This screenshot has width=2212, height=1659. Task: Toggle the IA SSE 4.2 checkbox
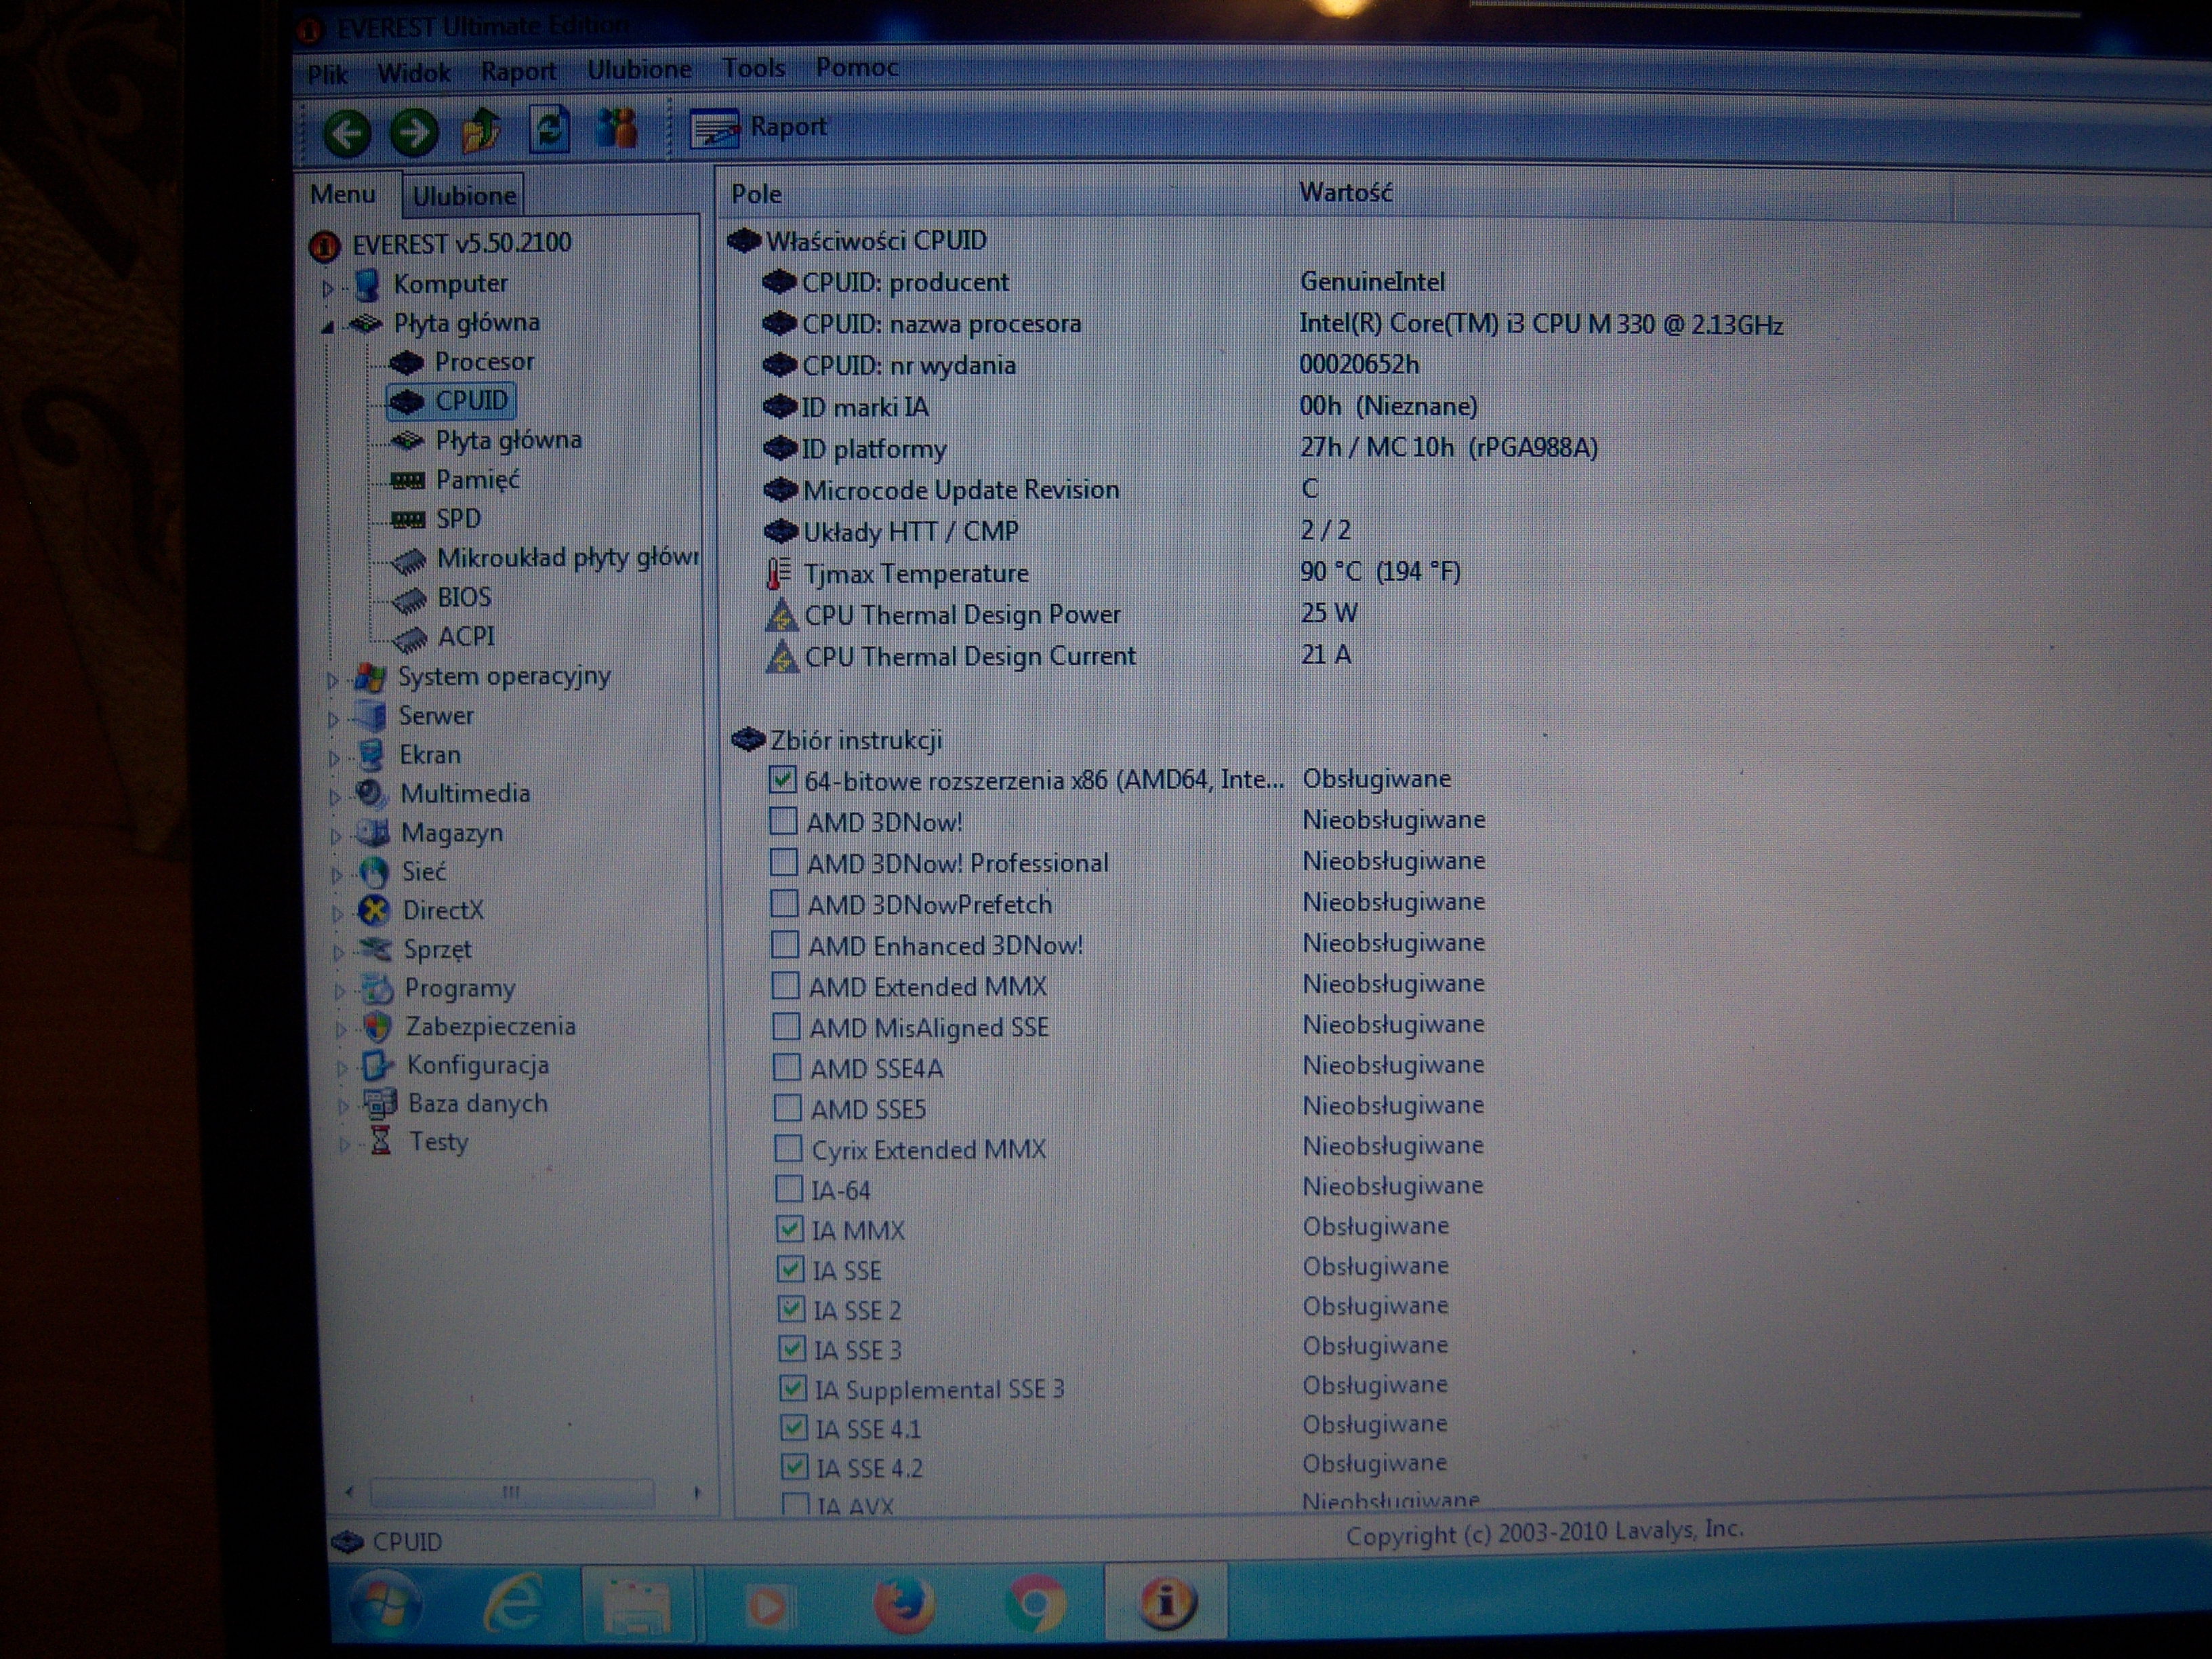794,1467
